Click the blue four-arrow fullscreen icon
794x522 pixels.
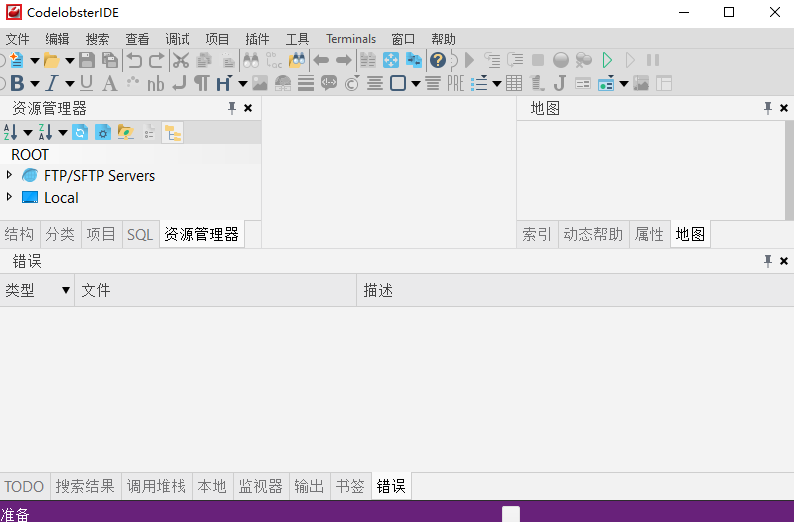(x=390, y=60)
